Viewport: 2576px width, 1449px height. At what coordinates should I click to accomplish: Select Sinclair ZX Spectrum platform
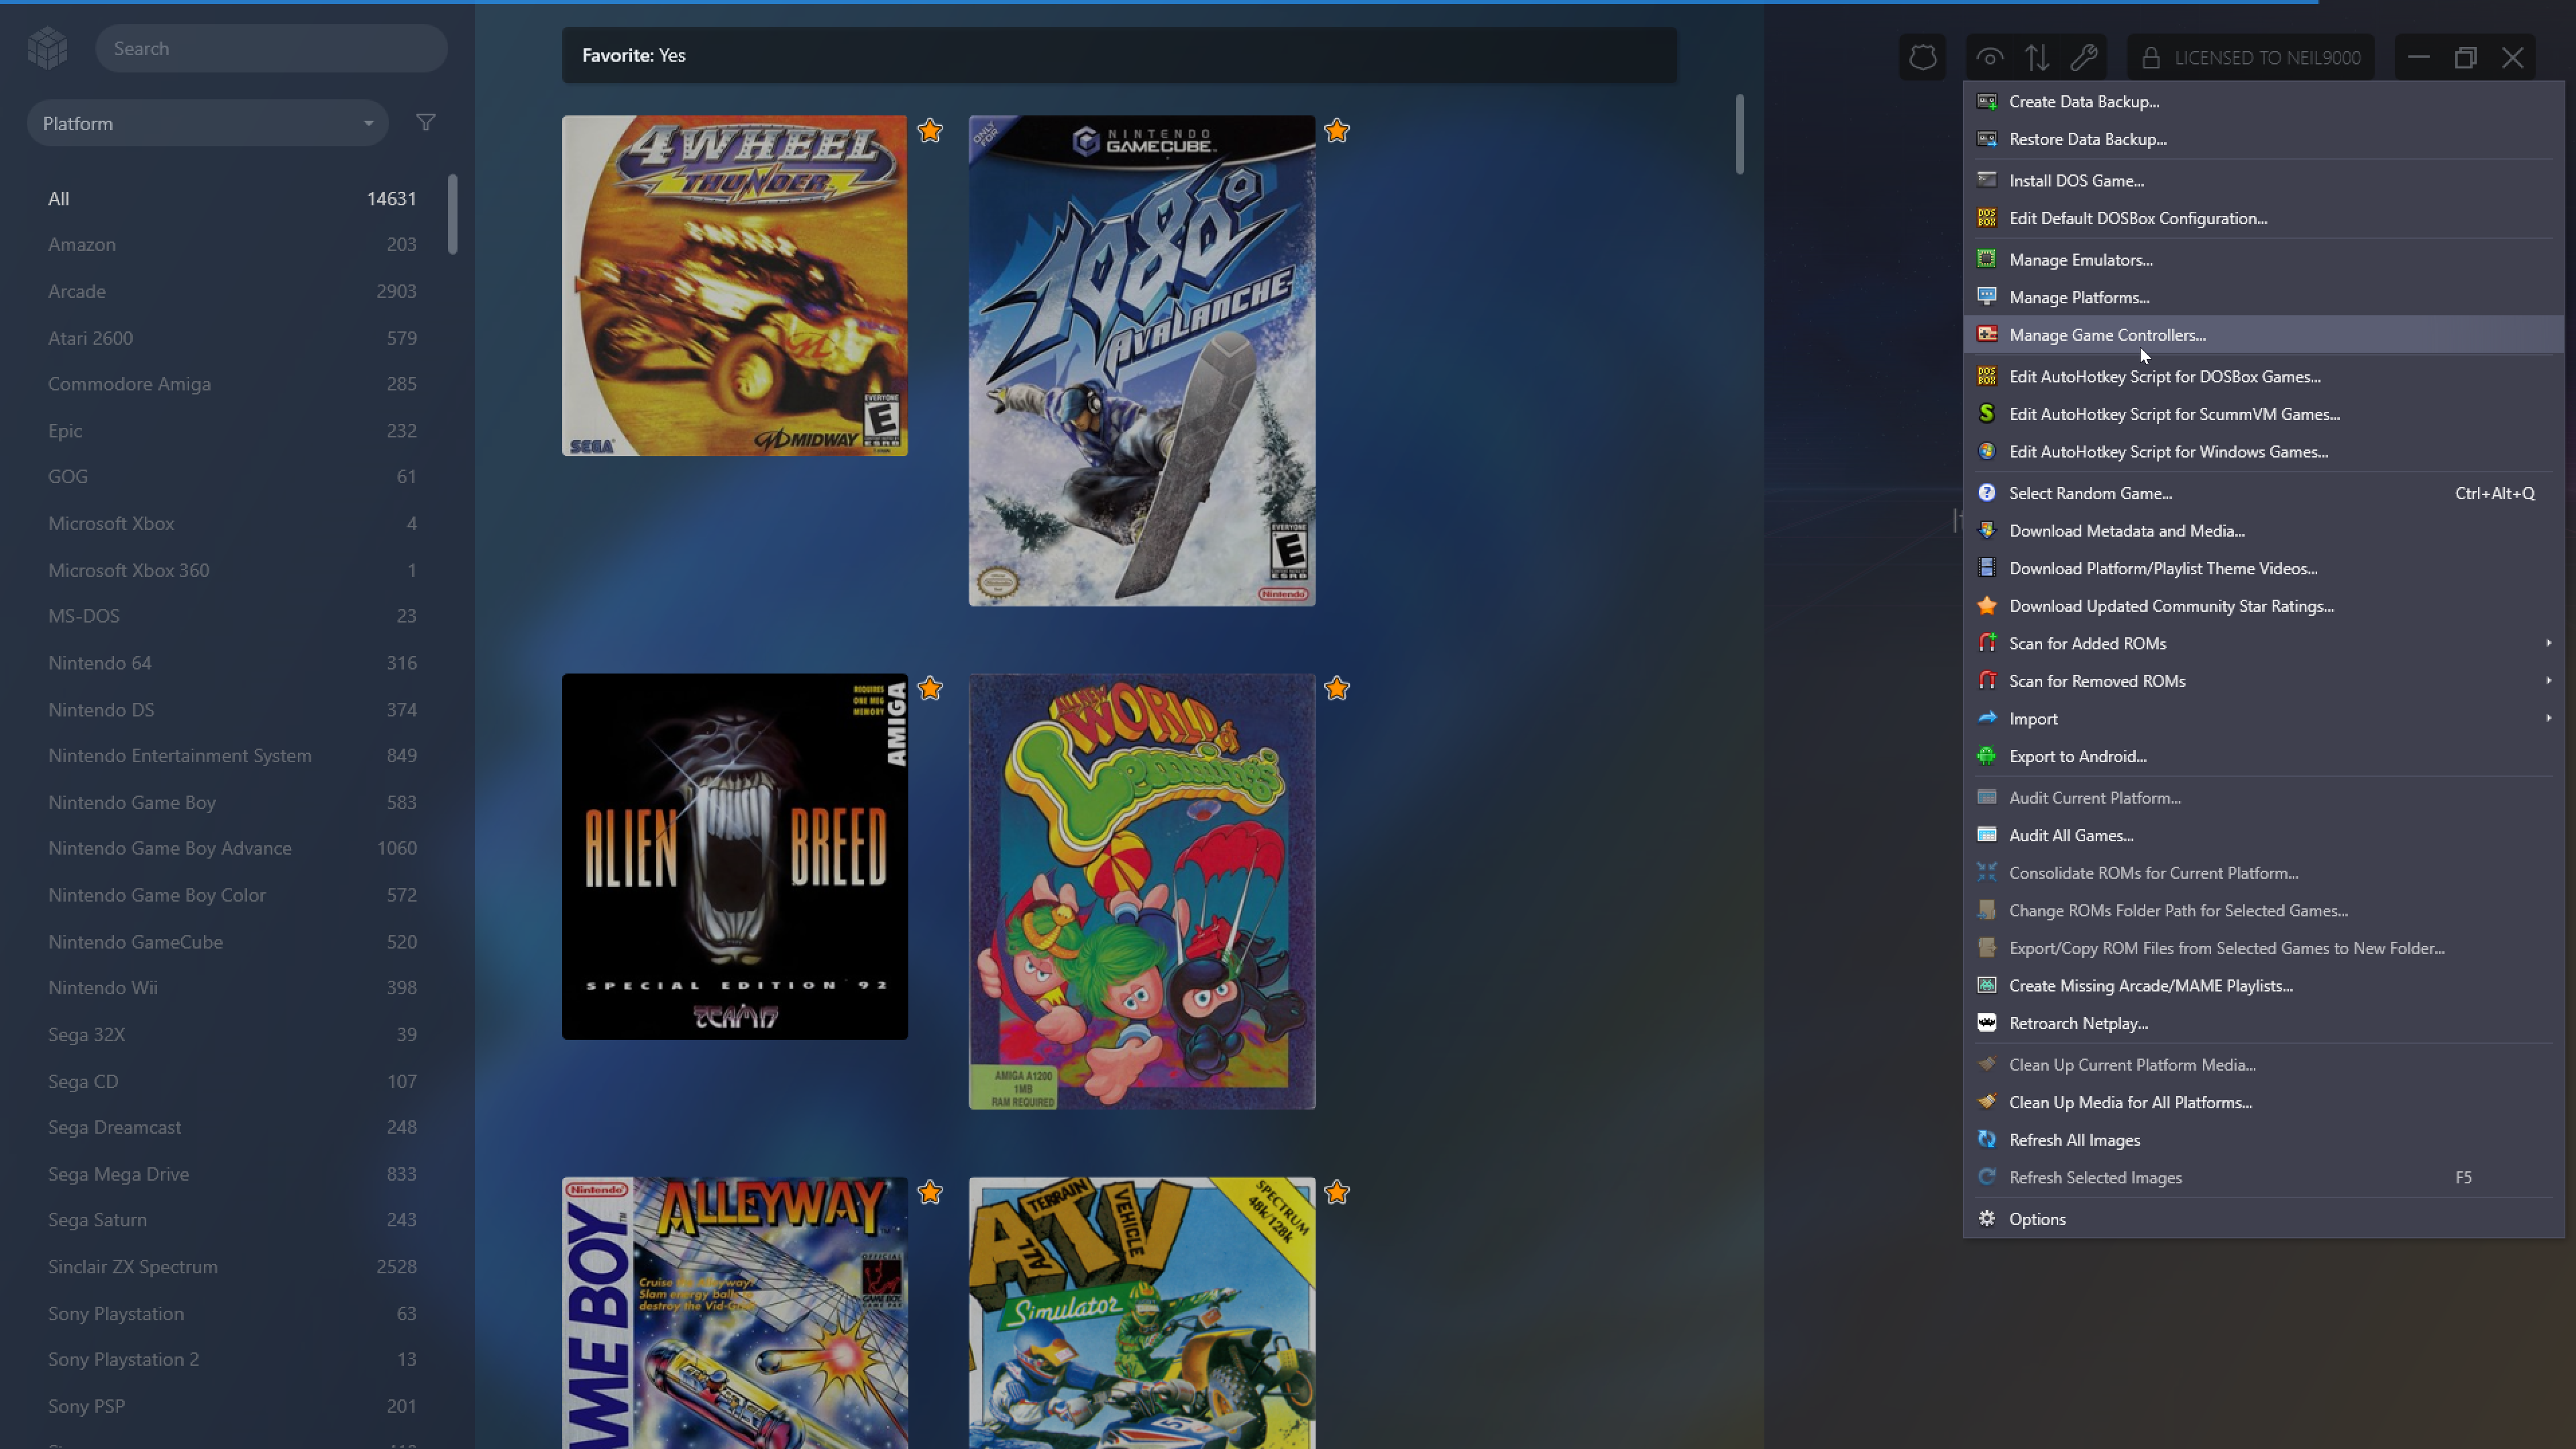coord(232,1267)
